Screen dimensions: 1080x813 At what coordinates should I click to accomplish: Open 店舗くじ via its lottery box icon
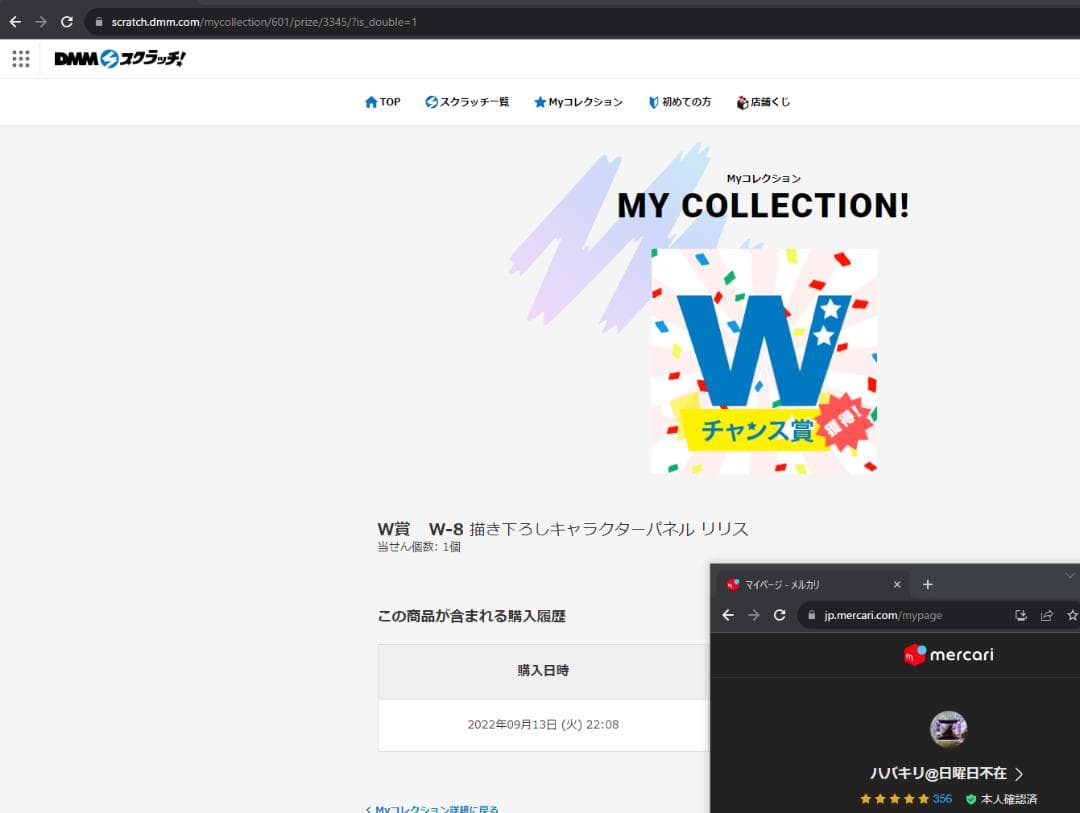pyautogui.click(x=741, y=101)
